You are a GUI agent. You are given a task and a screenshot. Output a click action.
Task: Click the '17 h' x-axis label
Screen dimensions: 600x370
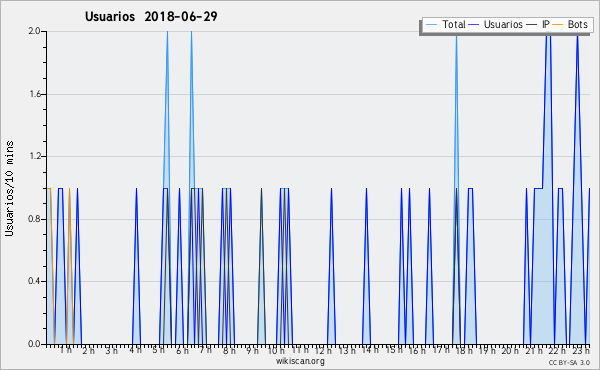441,350
